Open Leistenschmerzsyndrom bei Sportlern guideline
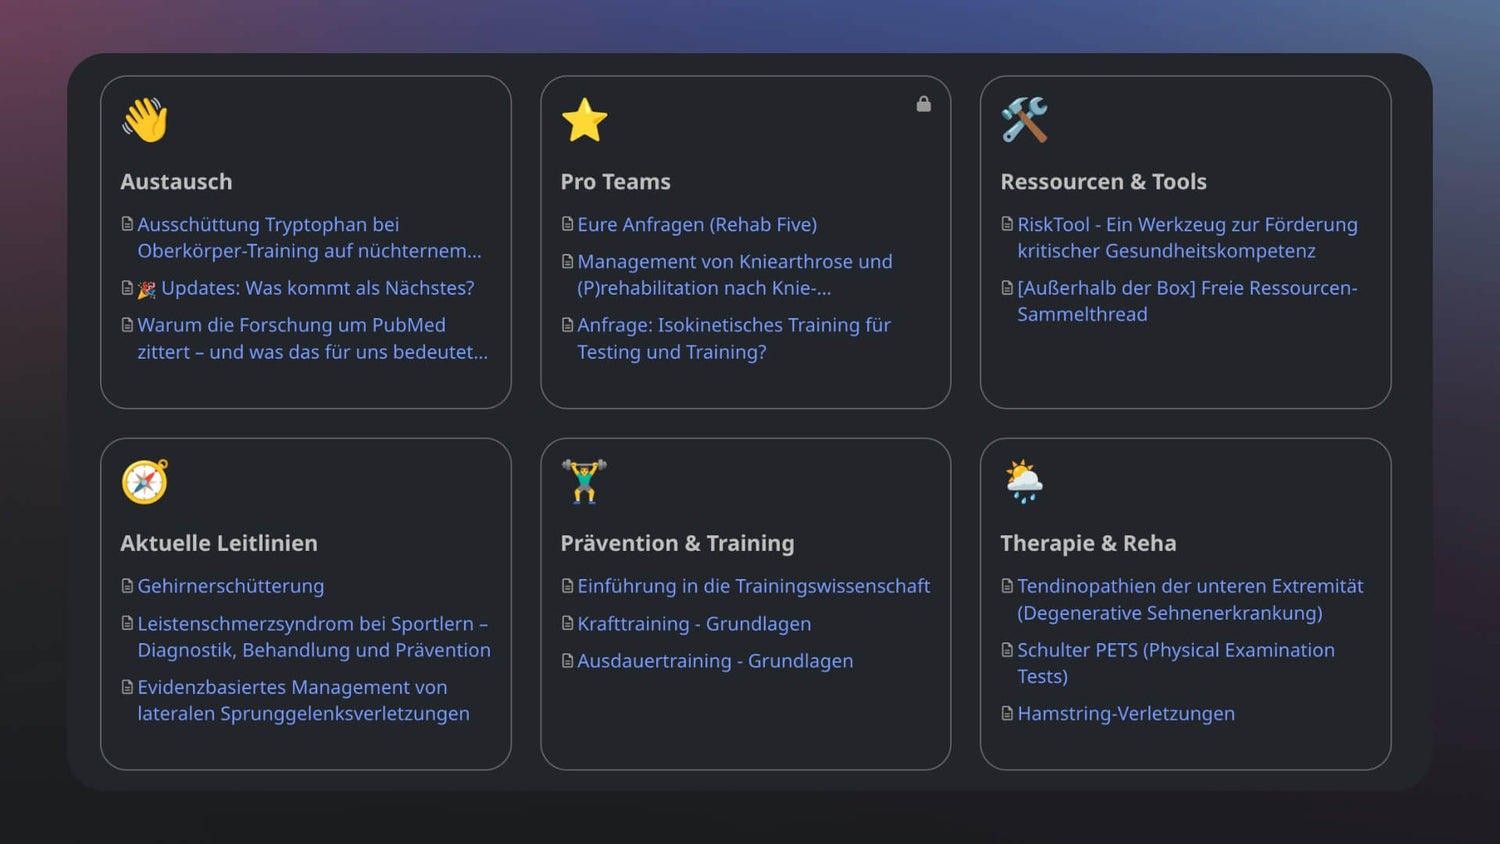This screenshot has height=844, width=1500. pos(313,637)
